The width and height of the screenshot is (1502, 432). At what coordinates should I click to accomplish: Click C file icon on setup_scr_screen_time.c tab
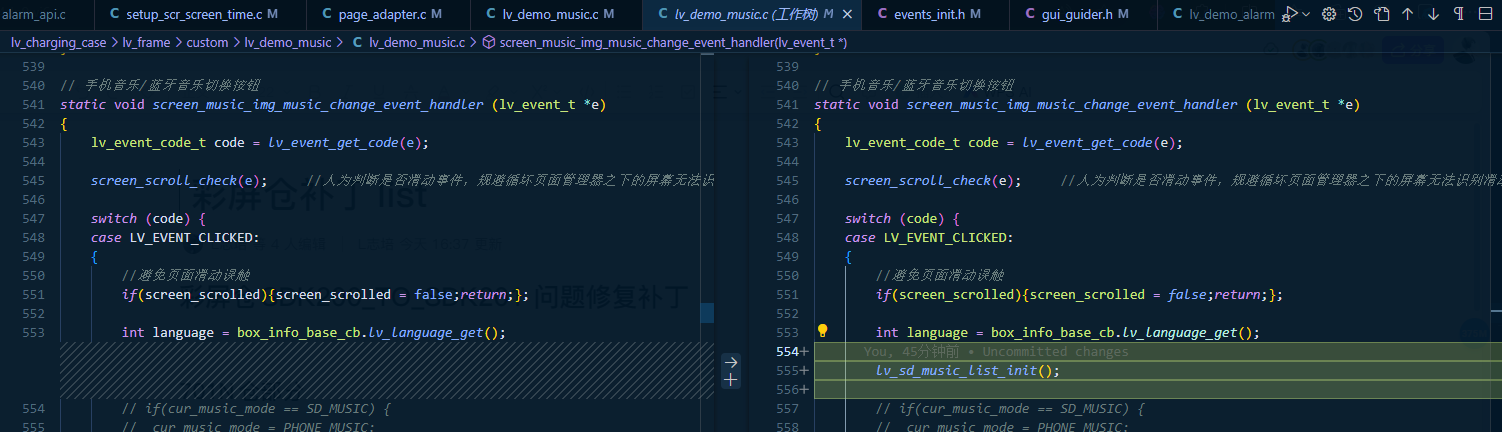pyautogui.click(x=113, y=14)
